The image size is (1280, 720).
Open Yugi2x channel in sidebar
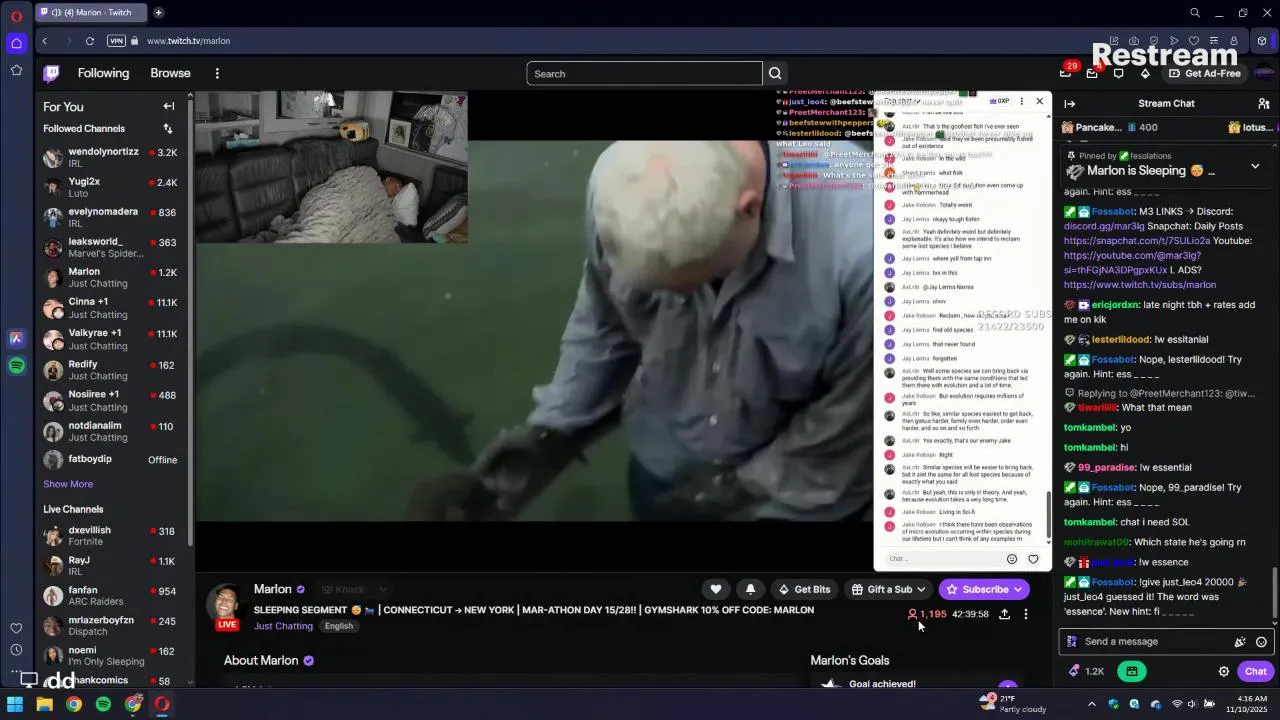(110, 188)
